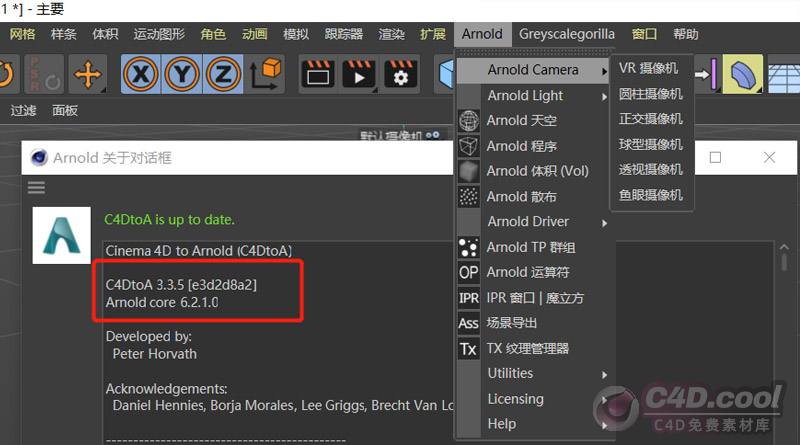The height and width of the screenshot is (445, 800).
Task: Click the Cinema 4D icon in dialog title
Action: 39,158
